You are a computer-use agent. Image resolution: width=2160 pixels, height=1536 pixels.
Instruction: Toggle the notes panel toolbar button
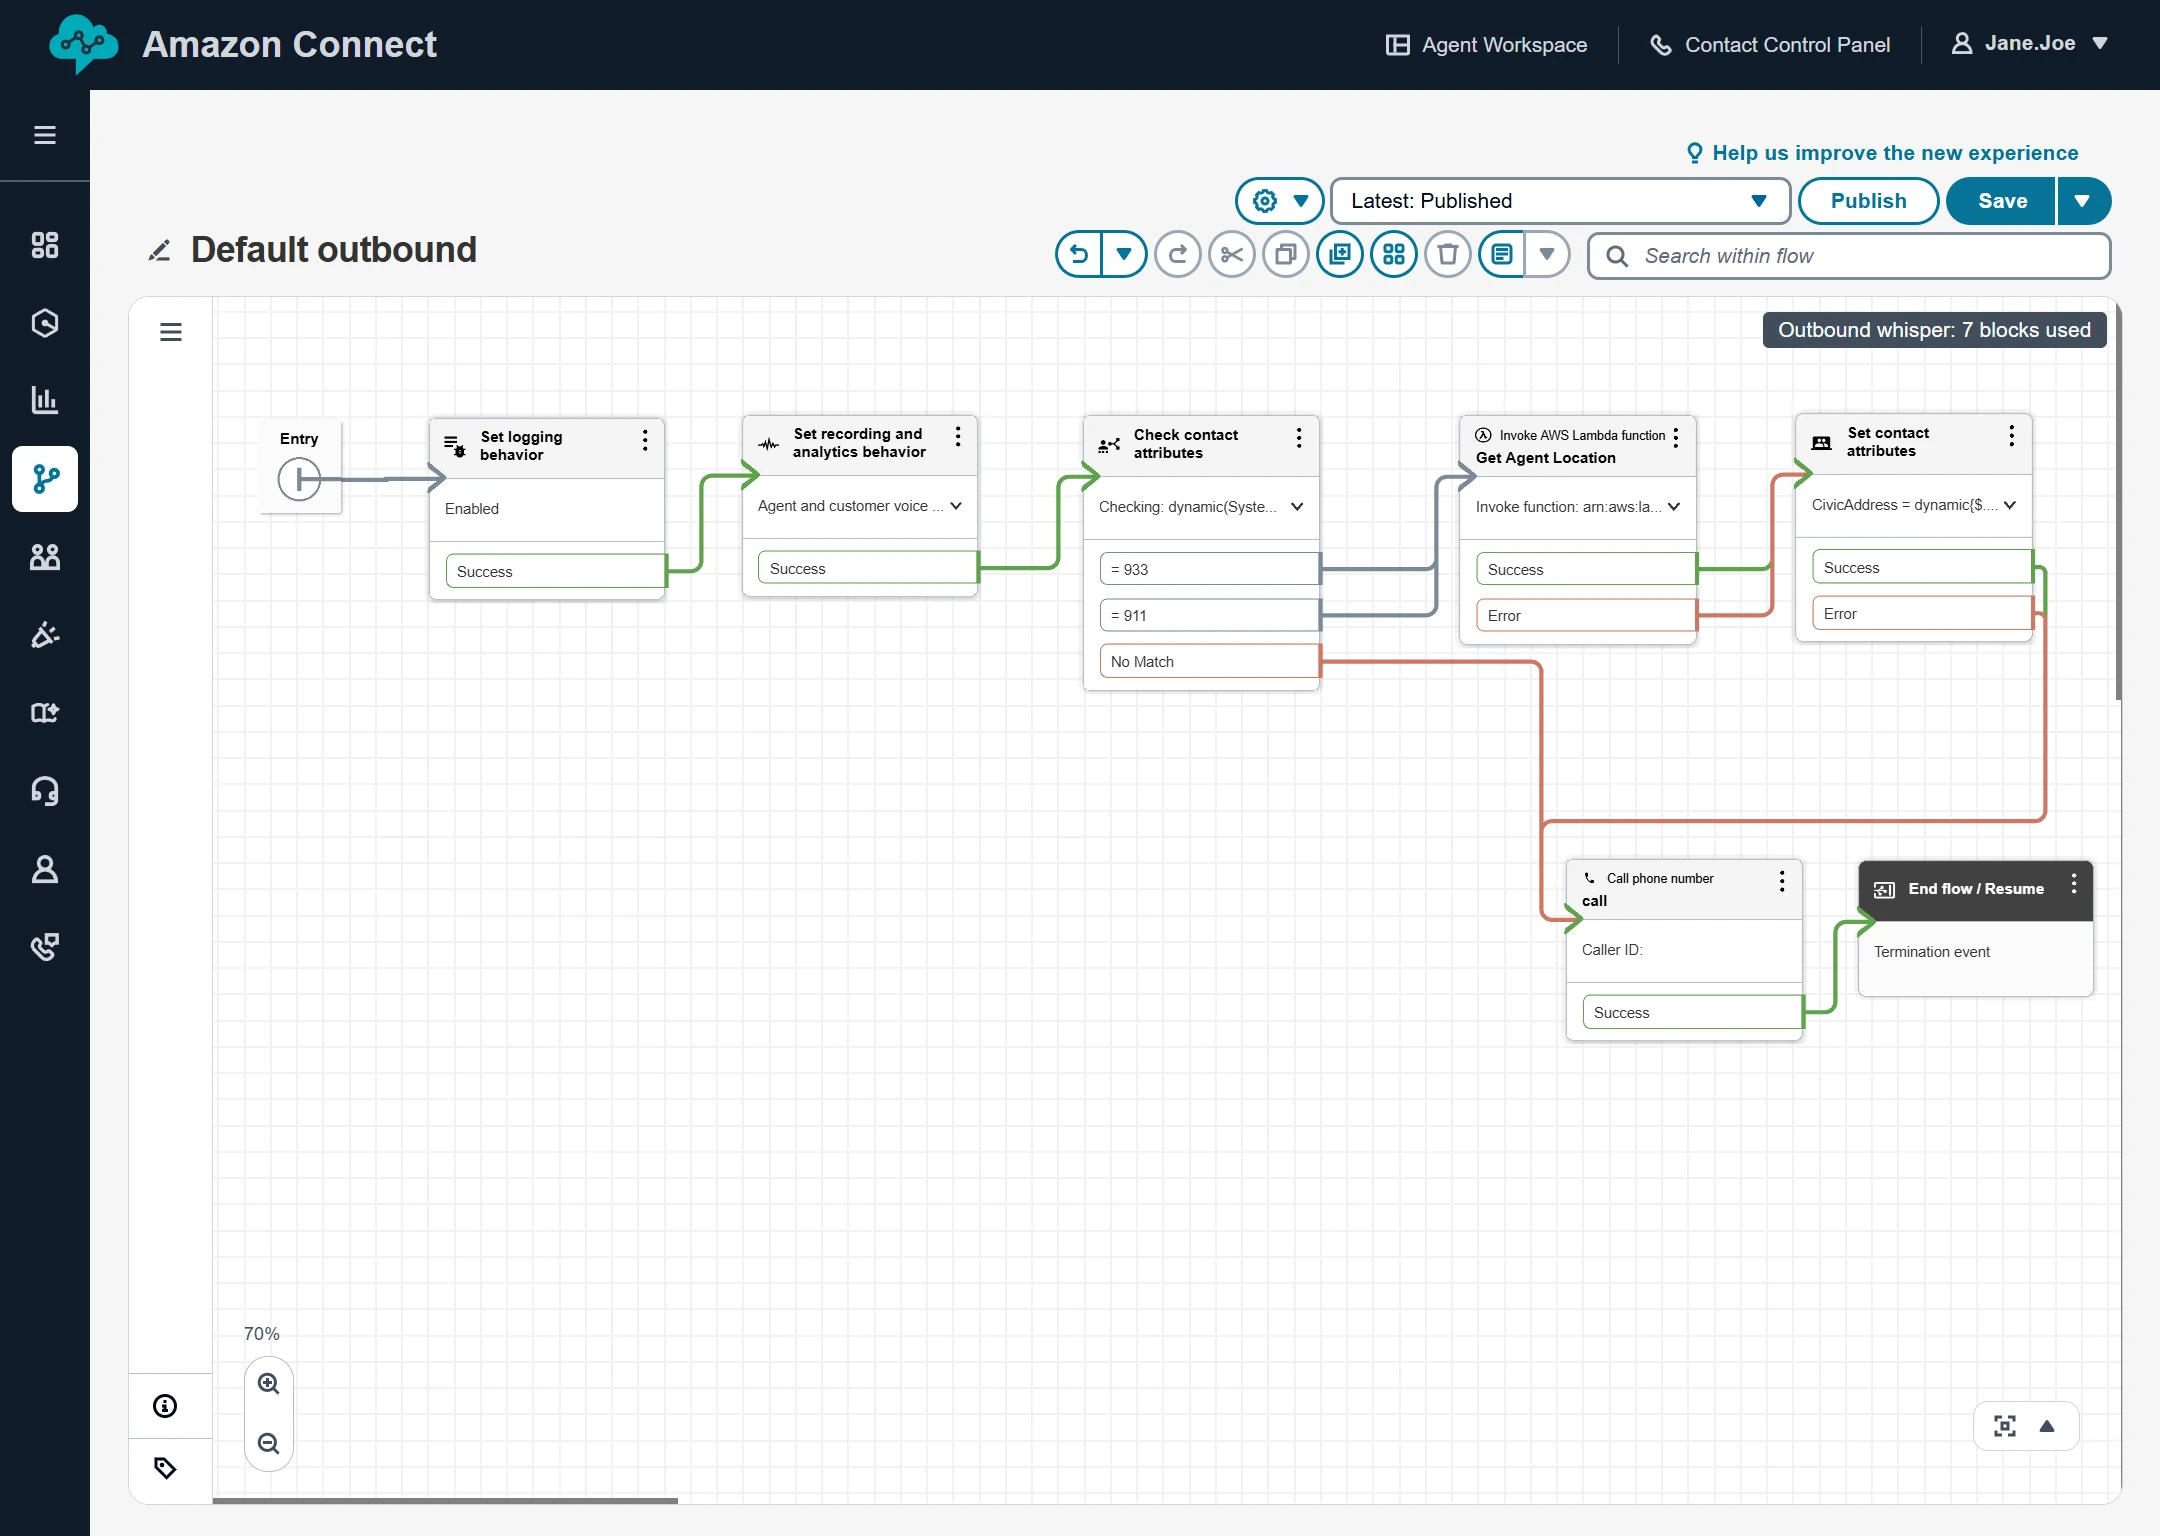click(x=1502, y=255)
